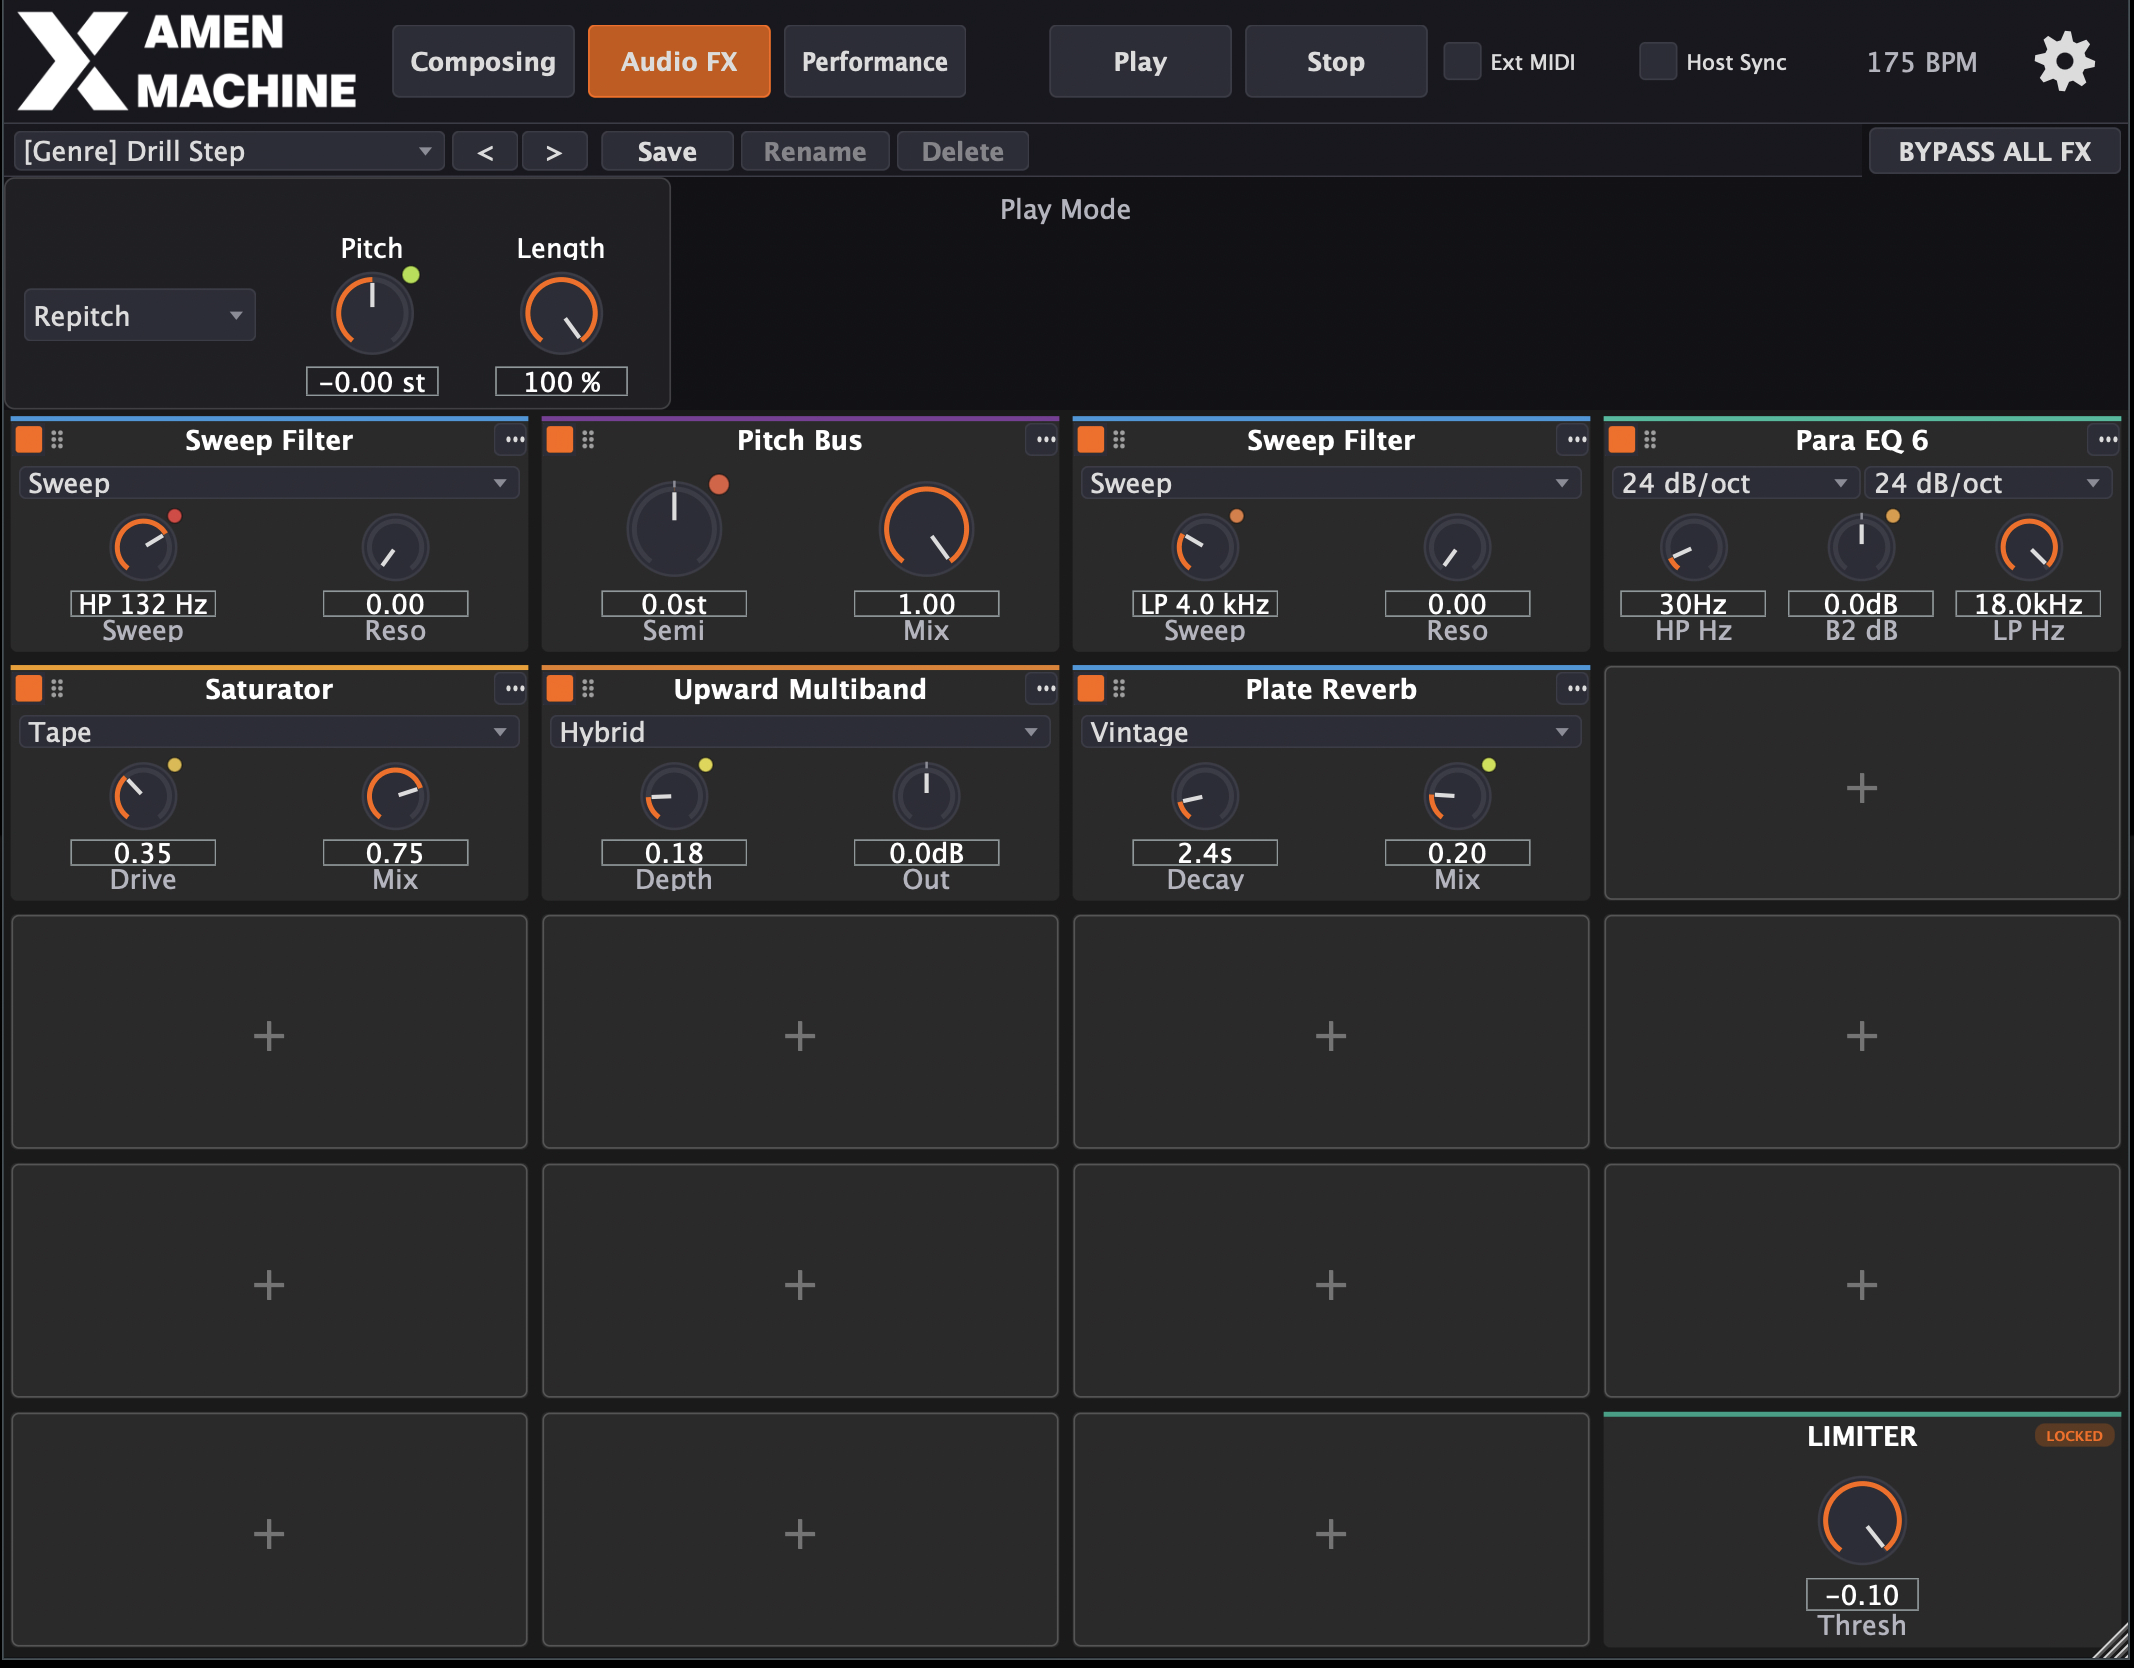2134x1668 pixels.
Task: Select the Audio FX tab
Action: (x=679, y=62)
